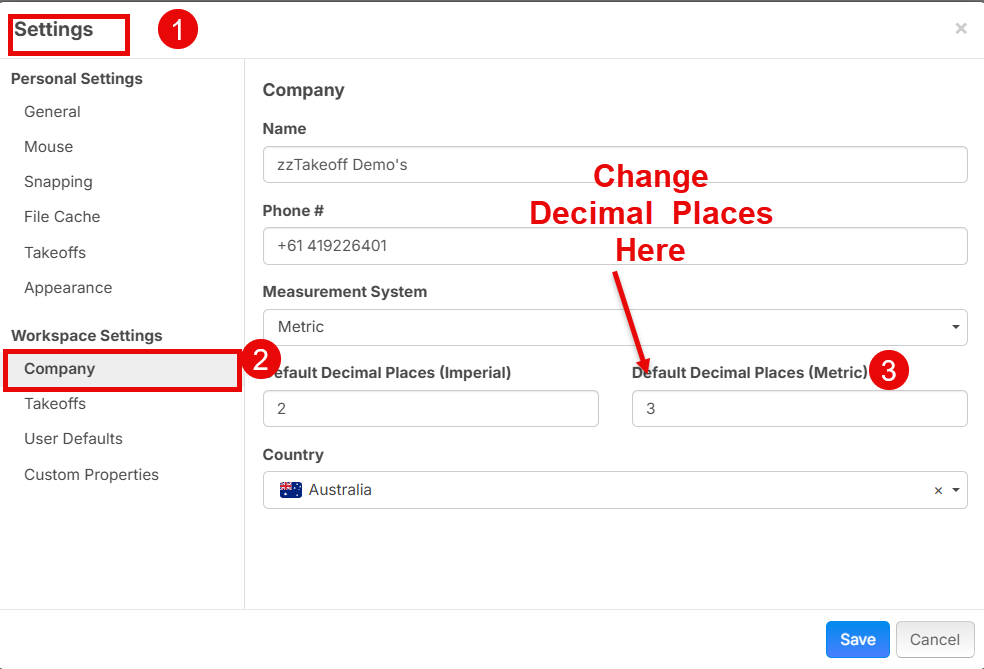This screenshot has height=669, width=984.
Task: Open Takeoffs under Personal Settings
Action: [x=55, y=253]
